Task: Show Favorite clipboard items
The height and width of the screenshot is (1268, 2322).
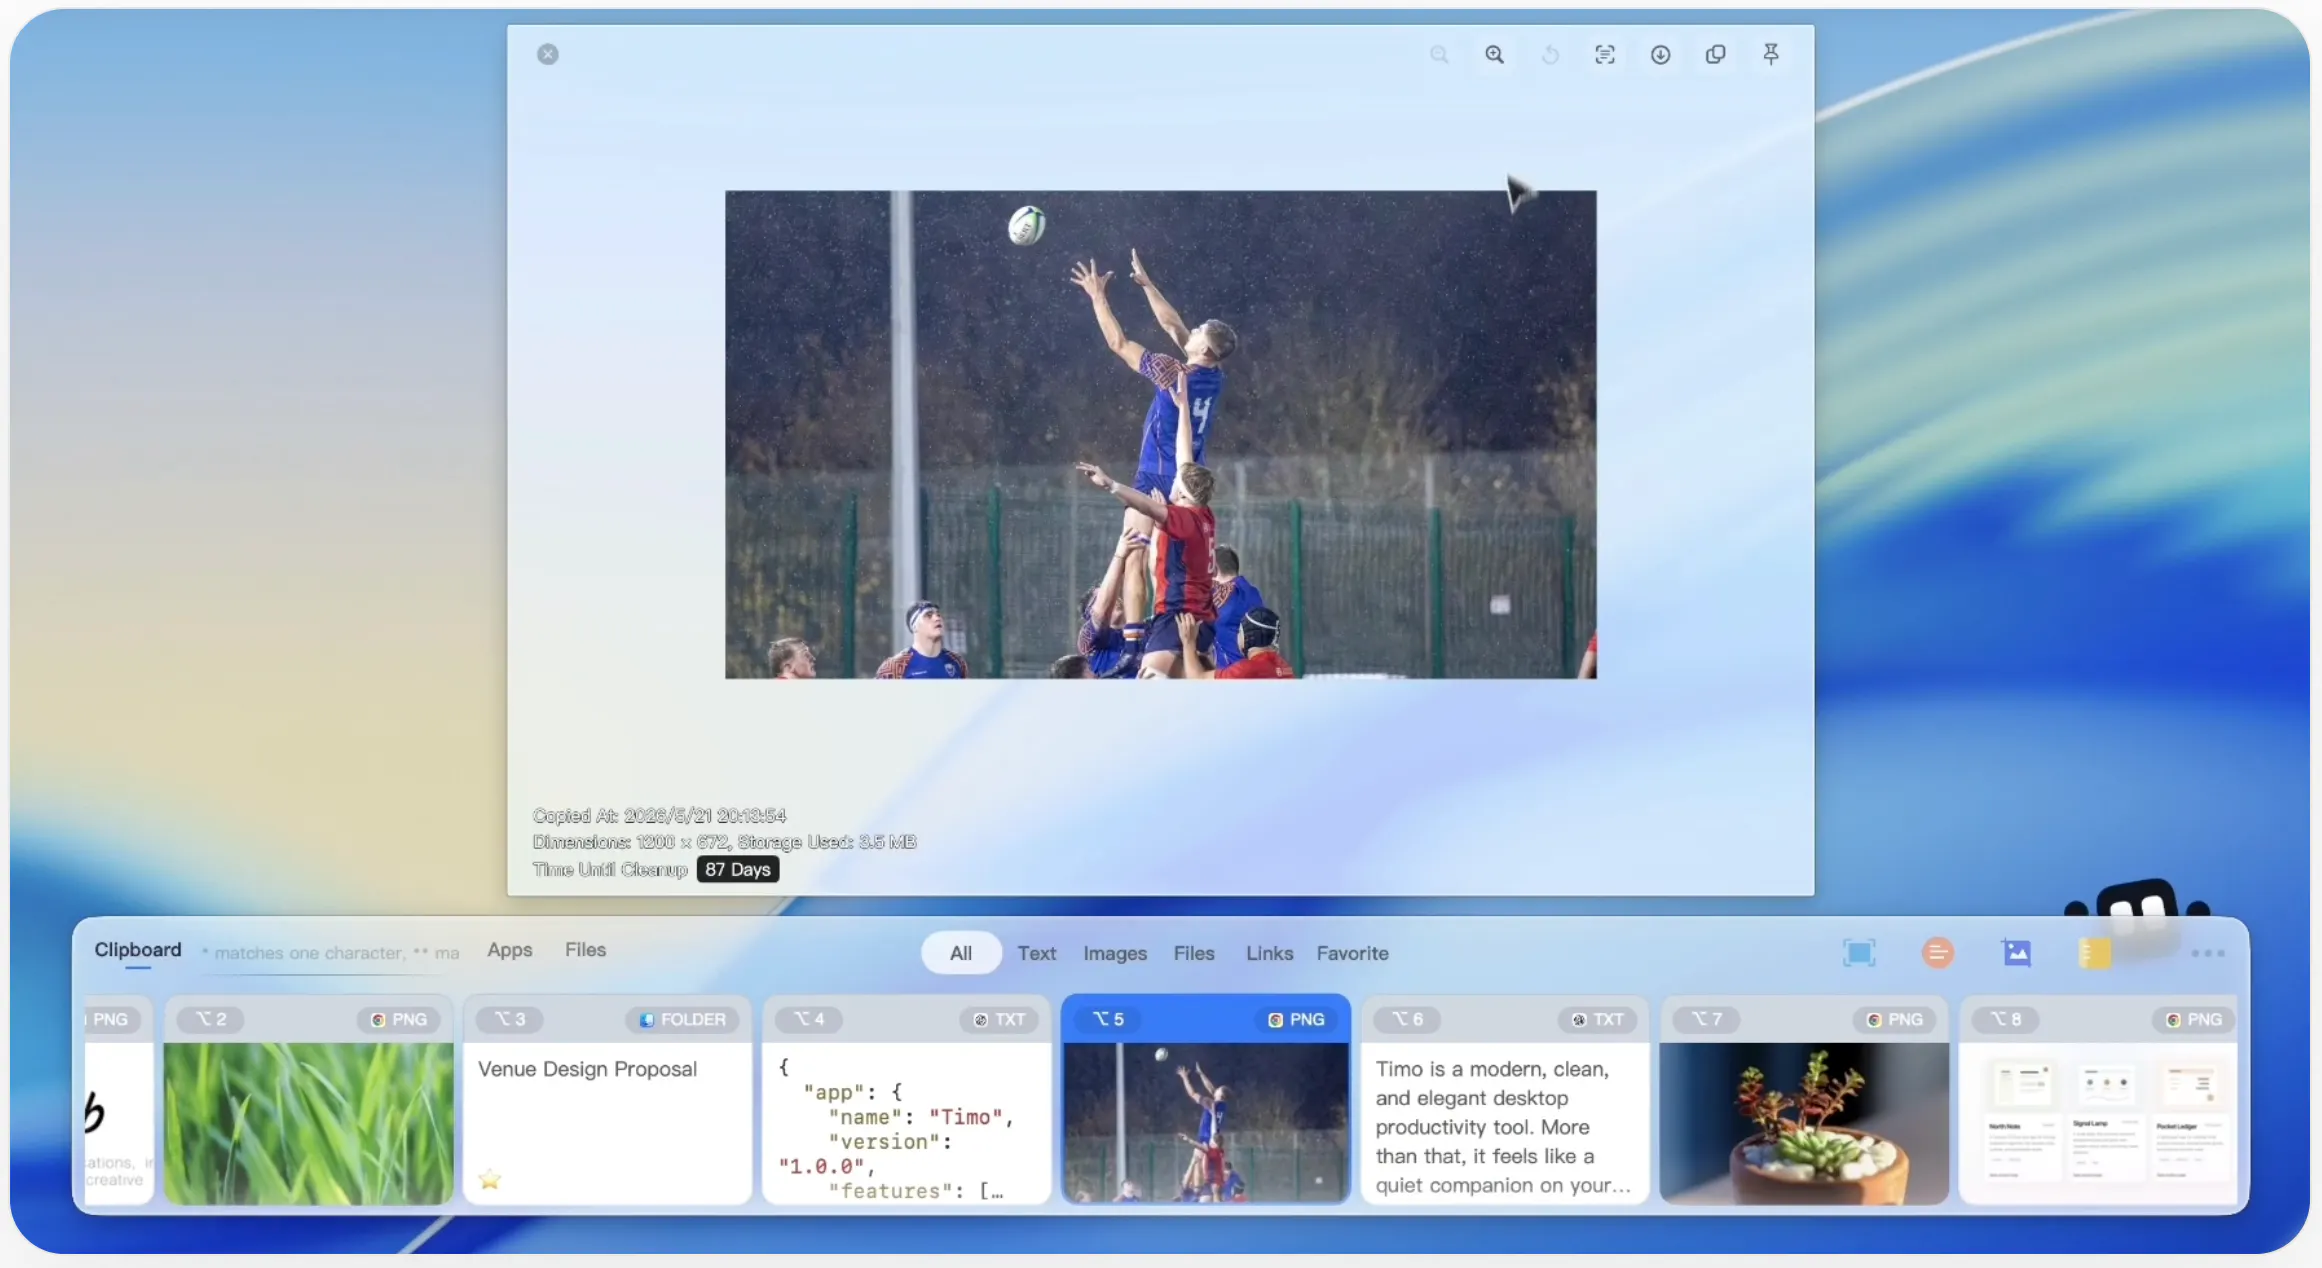Action: click(1352, 953)
